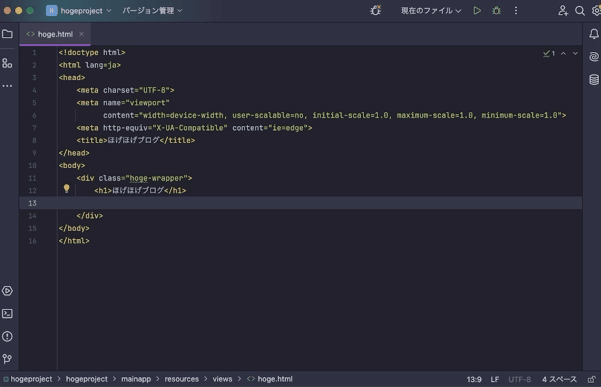Click the opening <head> tag

pos(72,77)
